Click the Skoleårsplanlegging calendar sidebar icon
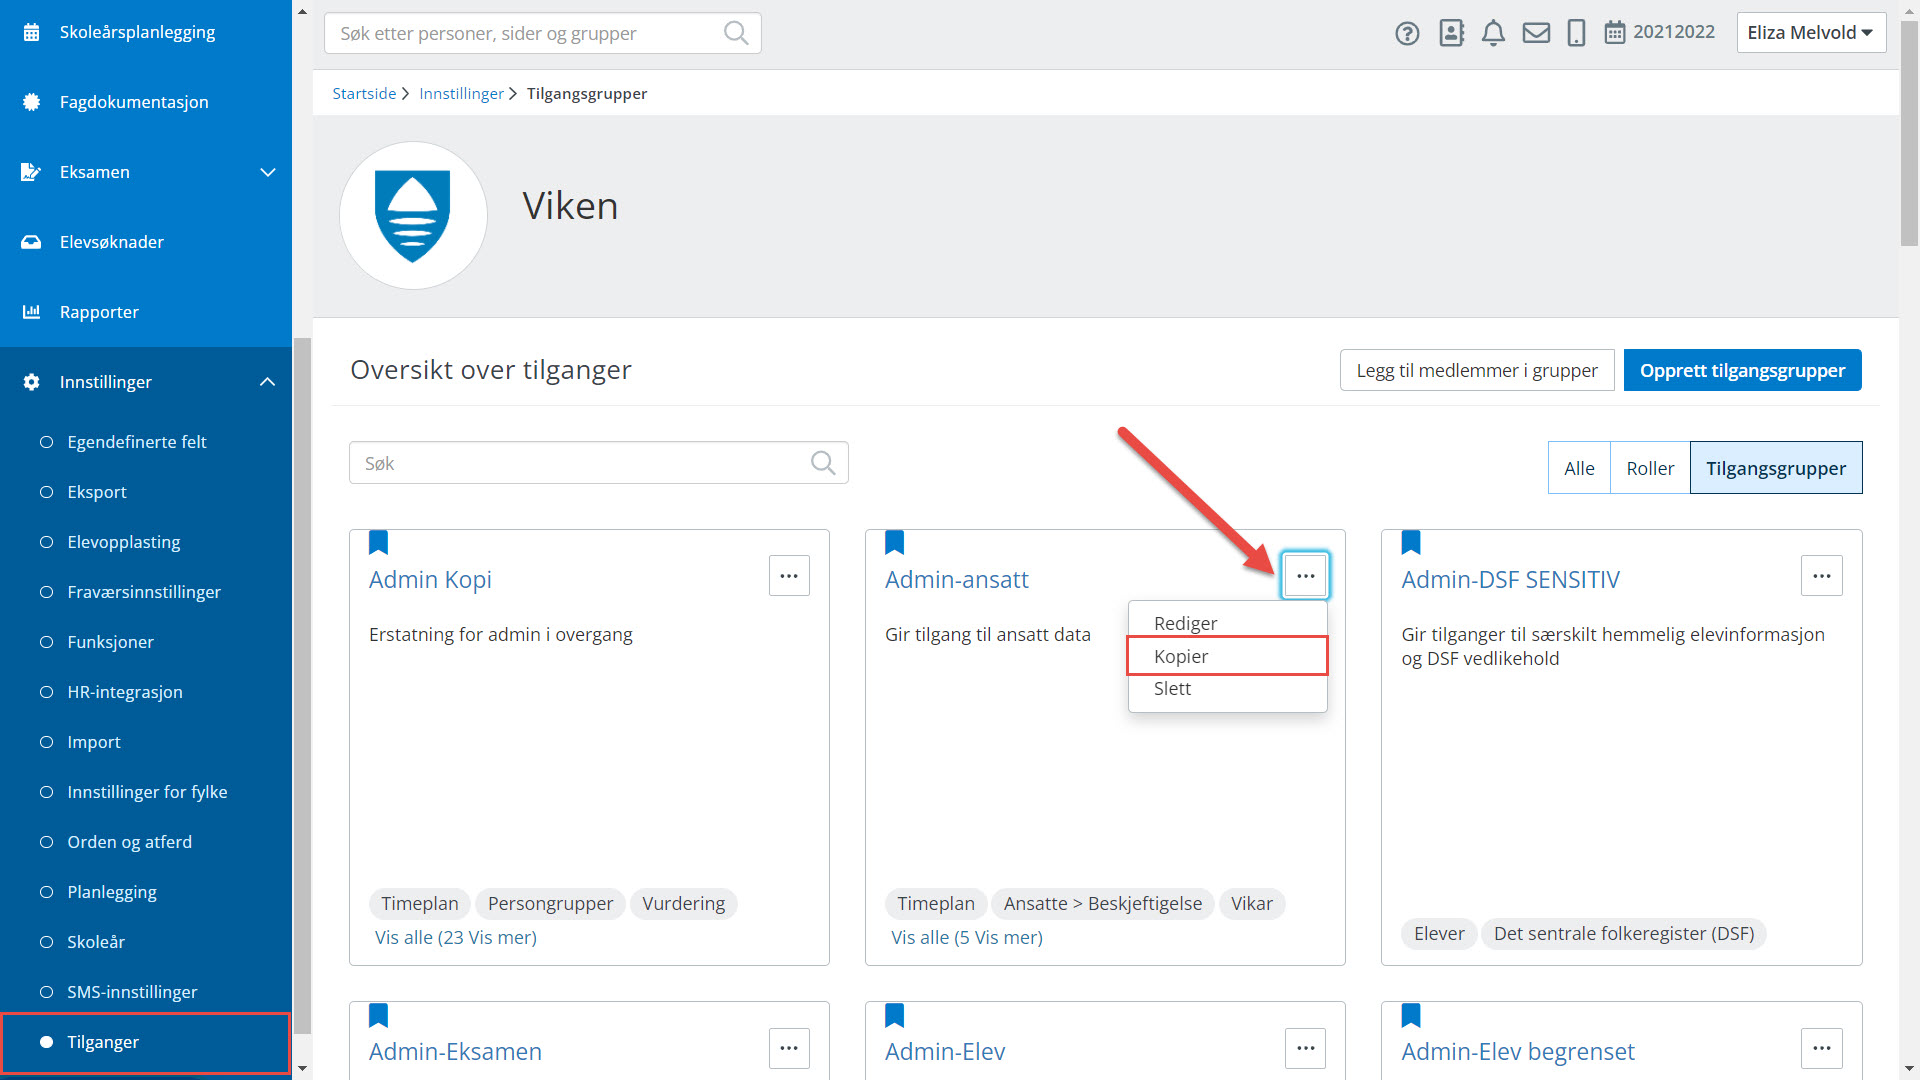 coord(32,32)
